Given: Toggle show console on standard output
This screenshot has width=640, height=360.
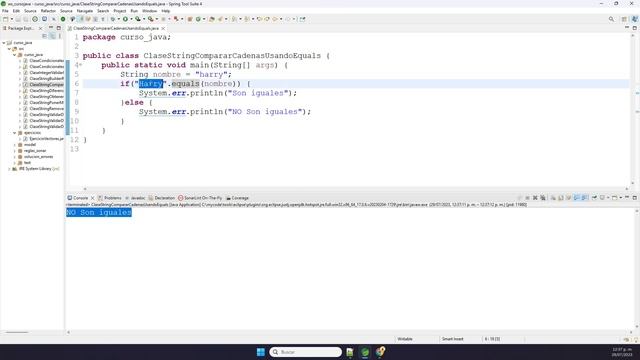Looking at the screenshot, I should (x=576, y=198).
